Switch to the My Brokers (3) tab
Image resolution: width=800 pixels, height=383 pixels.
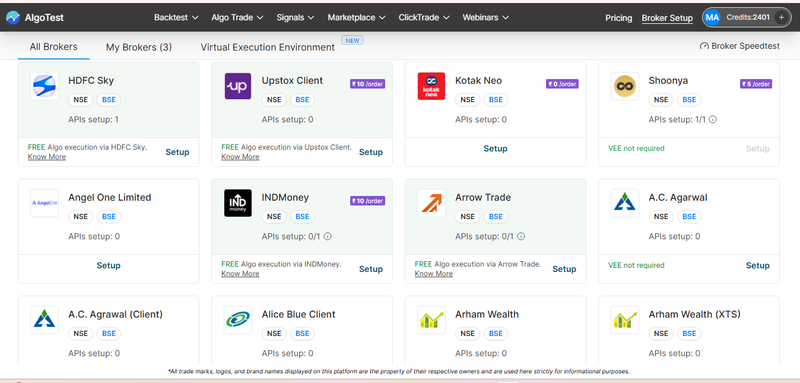[139, 47]
